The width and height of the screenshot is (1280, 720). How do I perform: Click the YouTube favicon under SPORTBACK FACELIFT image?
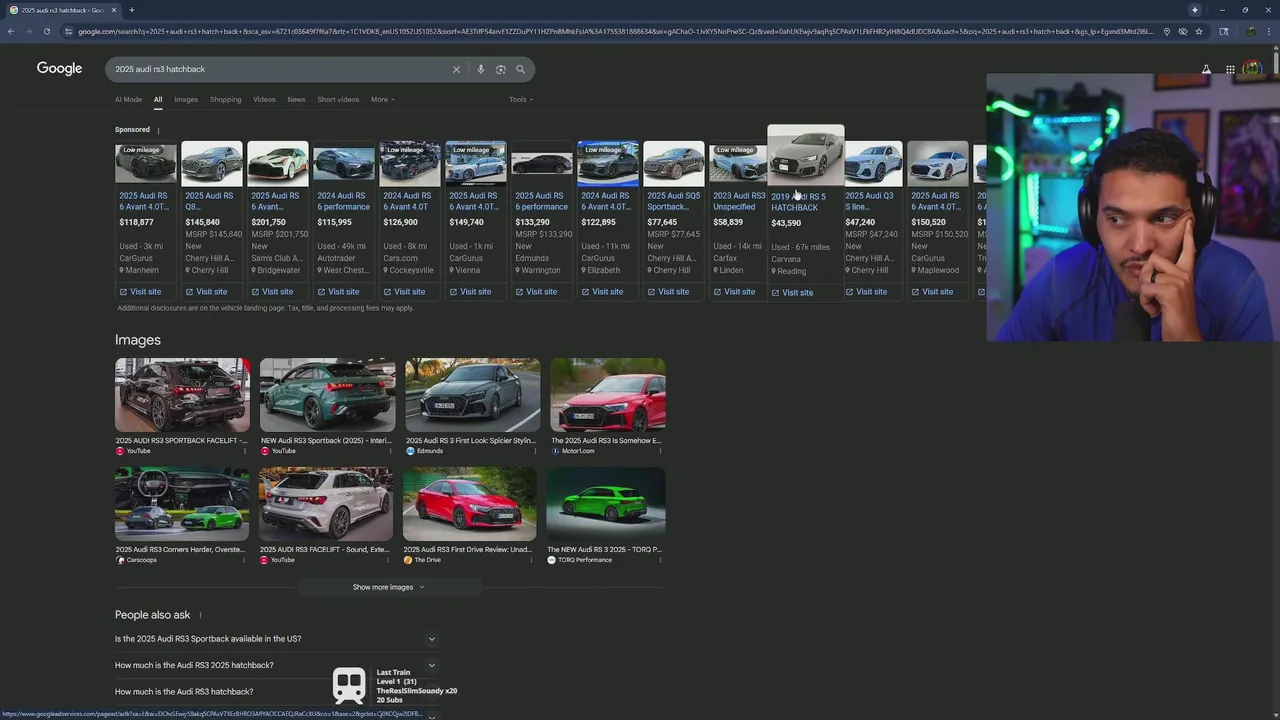[x=120, y=451]
